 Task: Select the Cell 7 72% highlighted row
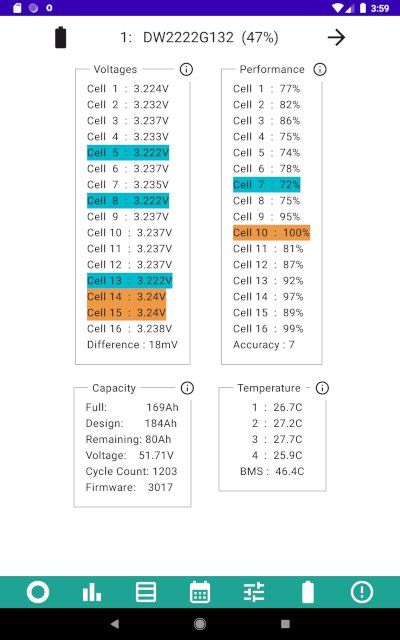(267, 185)
